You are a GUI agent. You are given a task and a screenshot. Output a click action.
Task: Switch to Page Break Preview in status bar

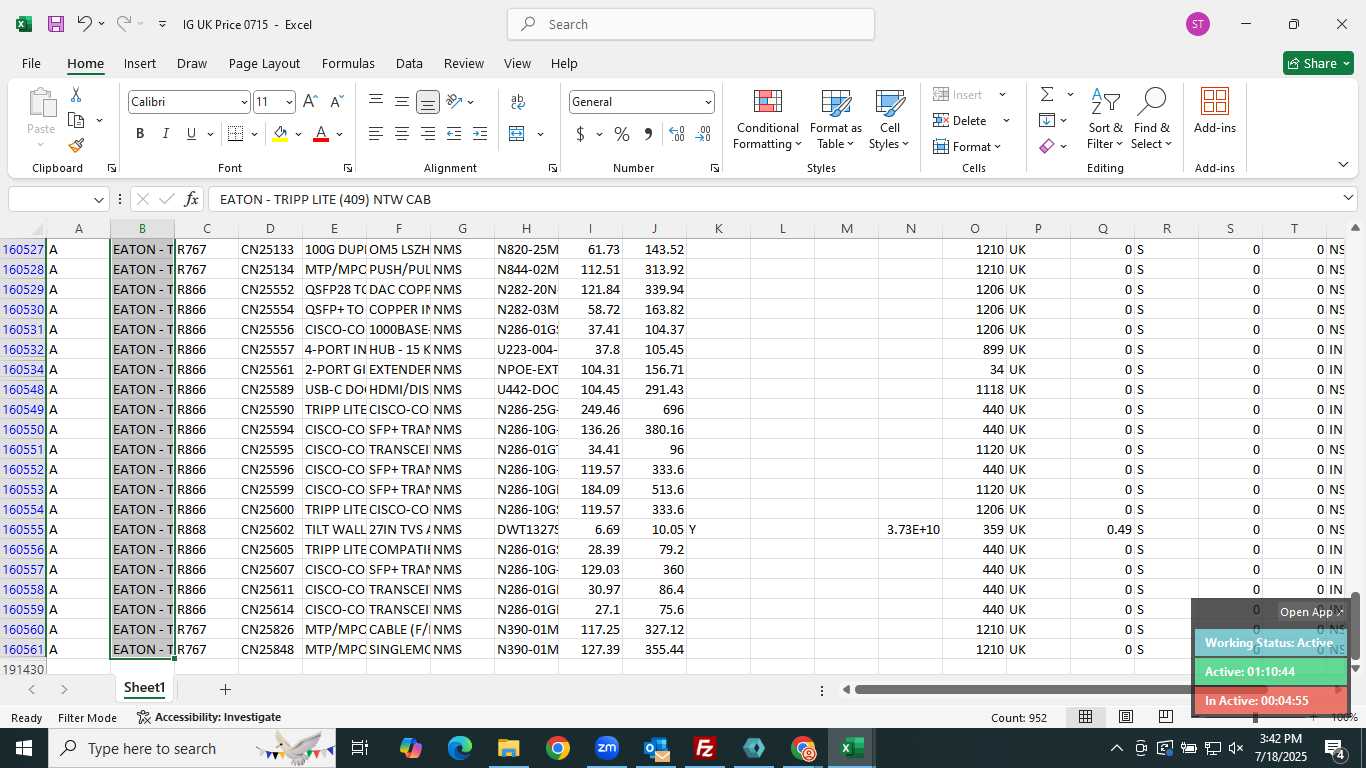pyautogui.click(x=1165, y=717)
